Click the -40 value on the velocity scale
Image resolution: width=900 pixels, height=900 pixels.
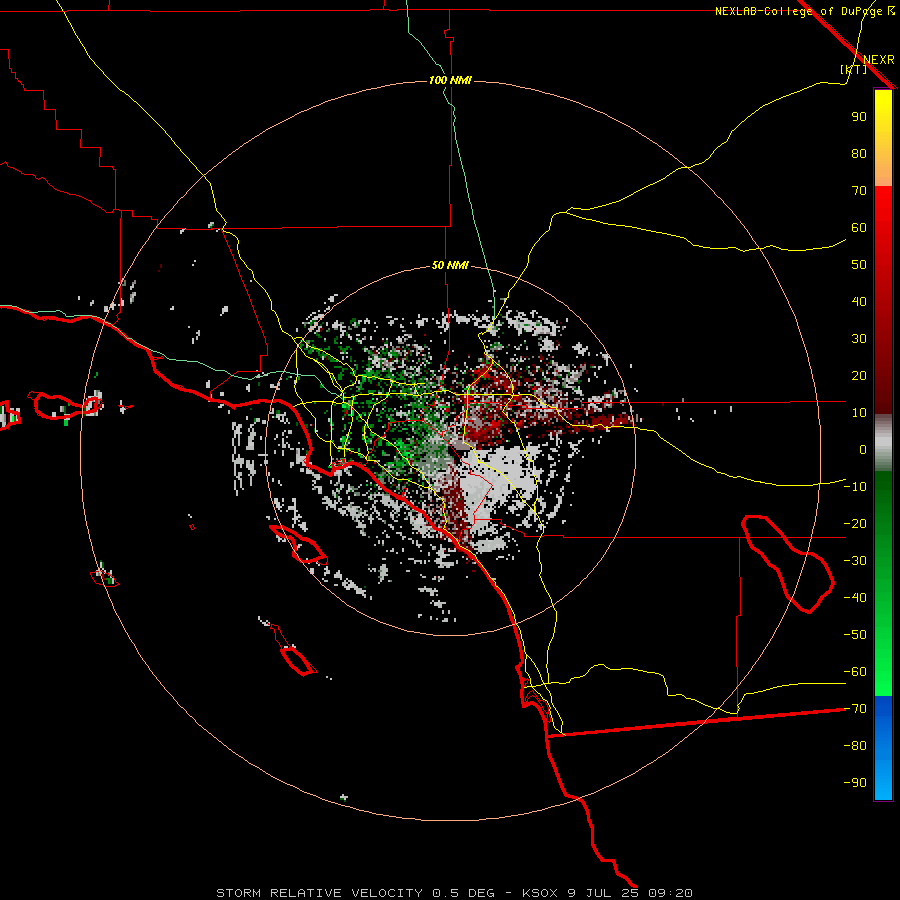[855, 598]
